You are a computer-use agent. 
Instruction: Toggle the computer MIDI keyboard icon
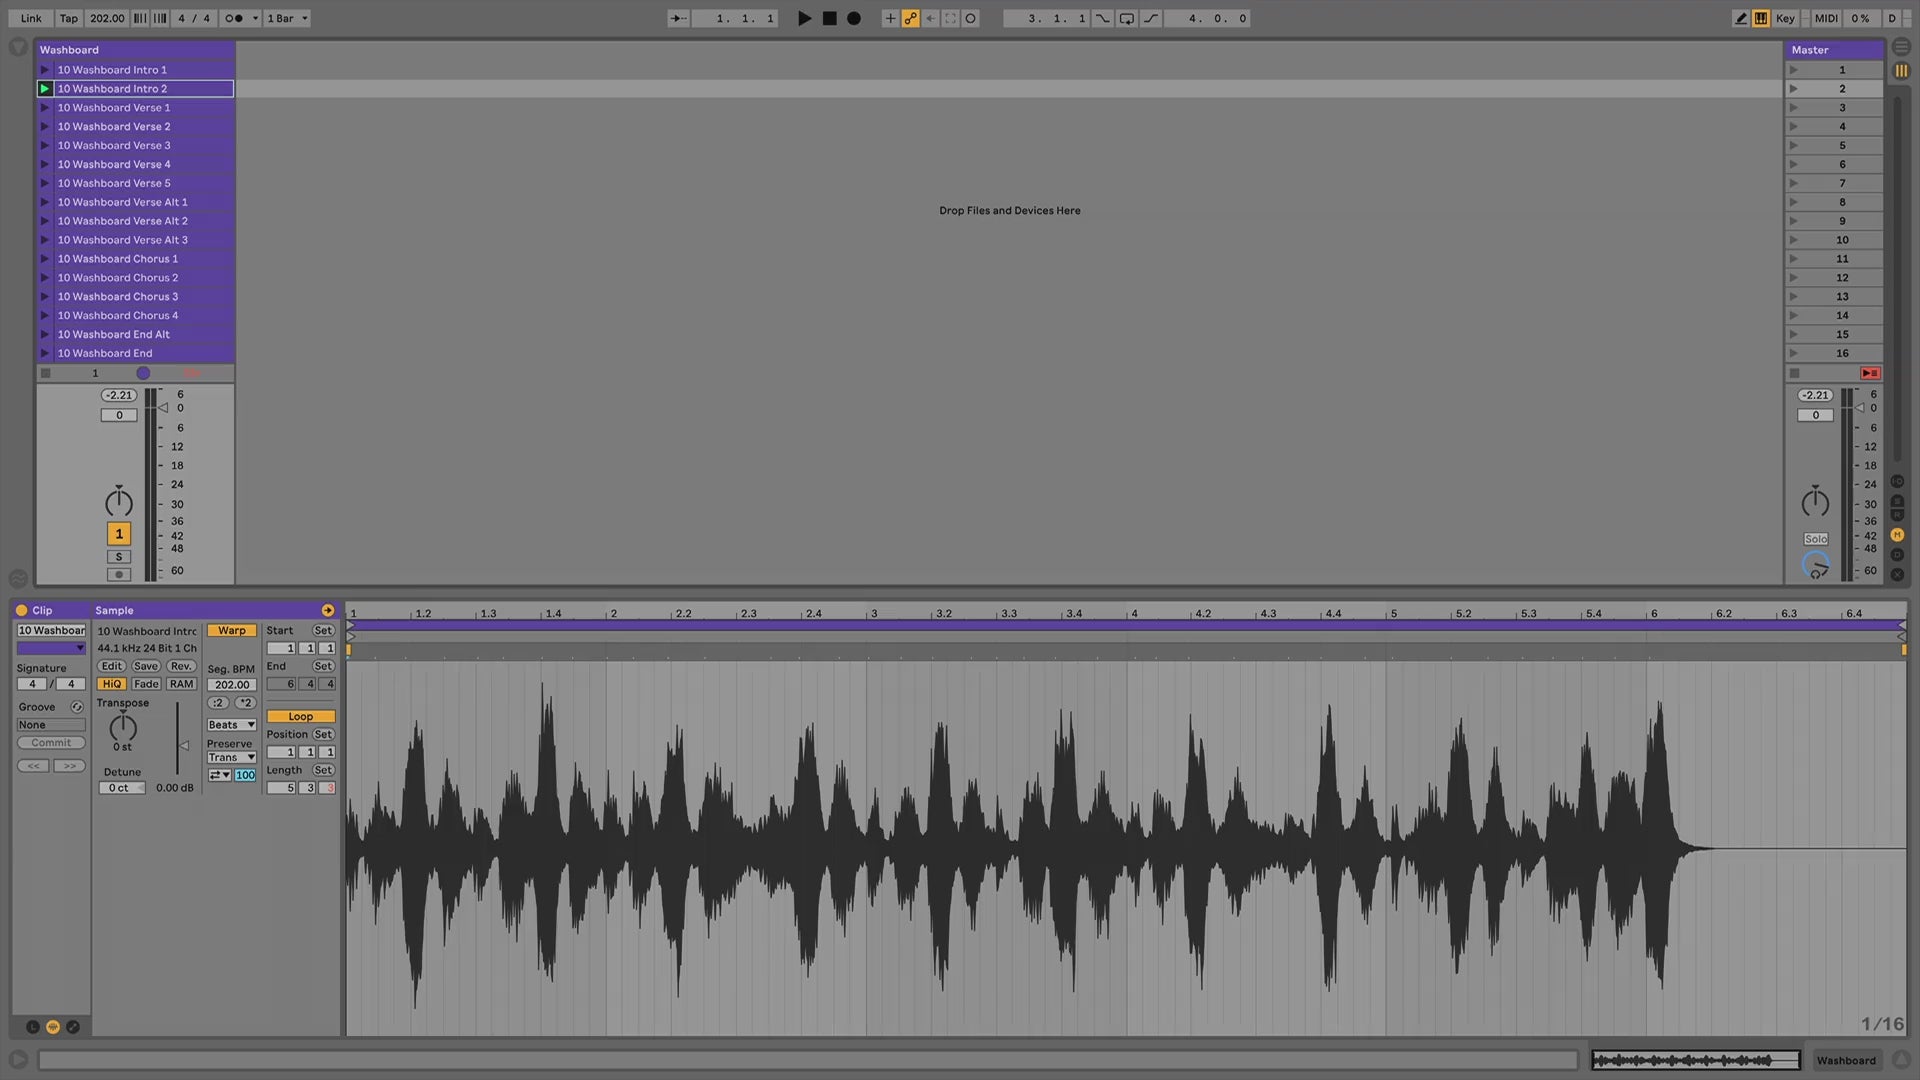click(x=1761, y=18)
